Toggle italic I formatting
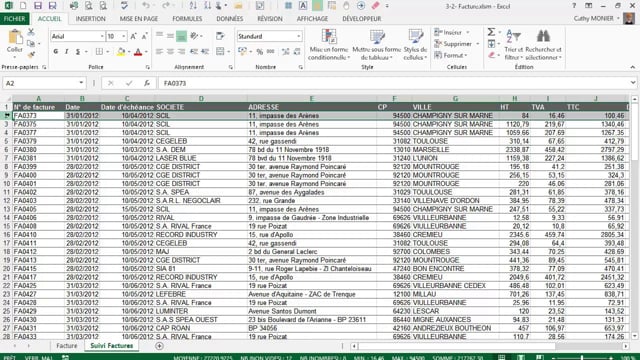The image size is (640, 360). coord(67,52)
